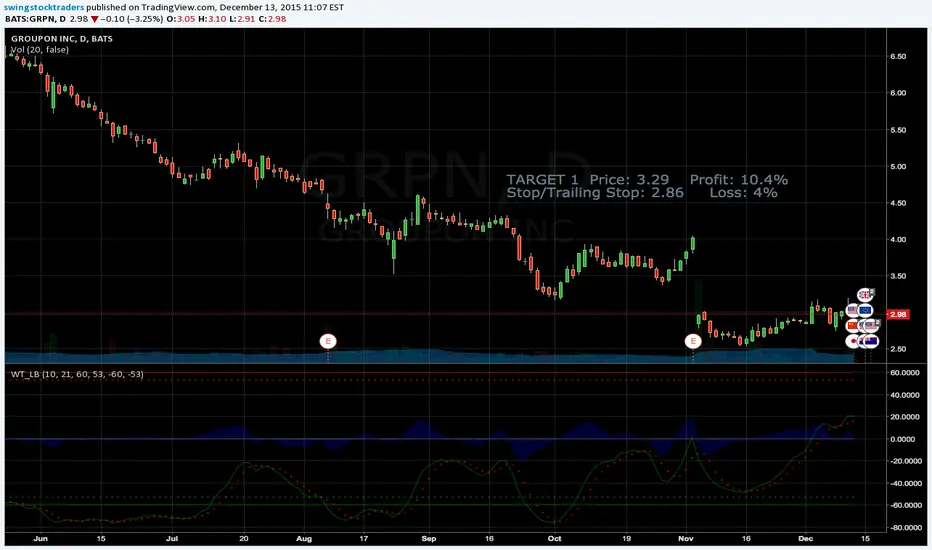Click the Sep label on time axis
This screenshot has height=550, width=932.
point(429,539)
